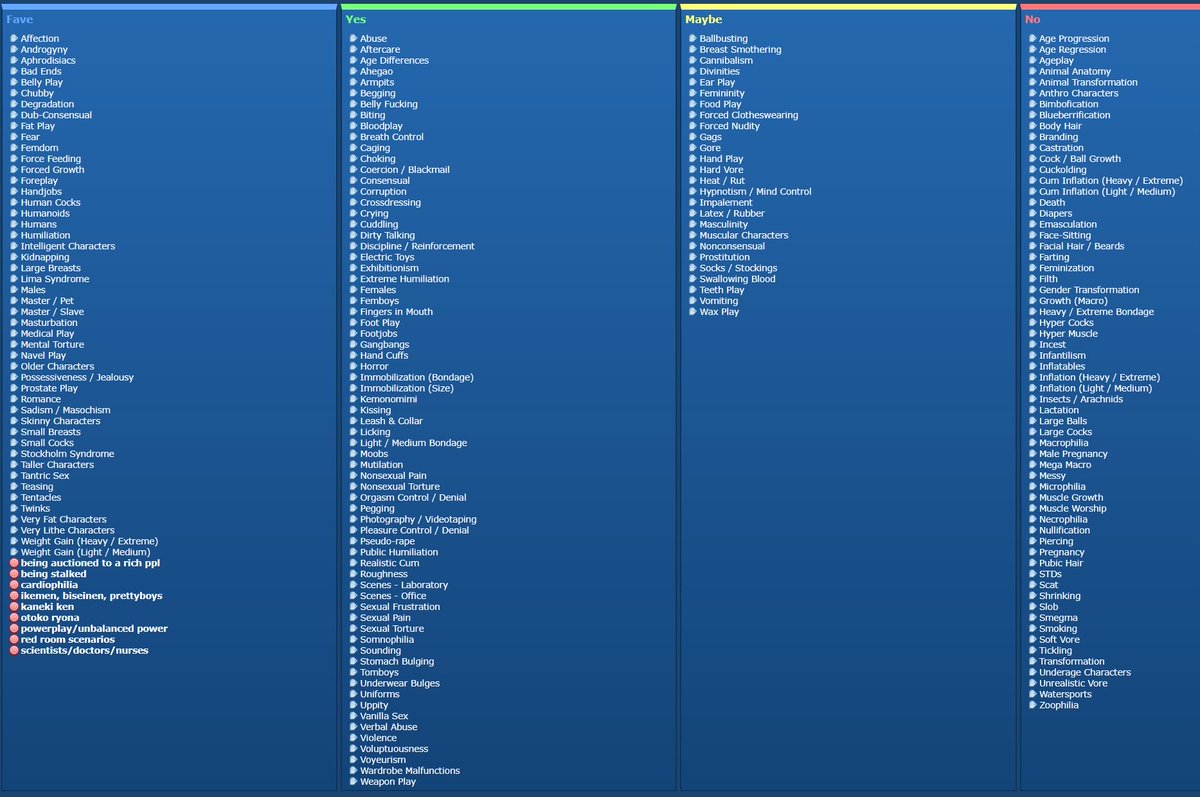1200x797 pixels.
Task: Click the icon next to Crossdressing
Action: (353, 203)
